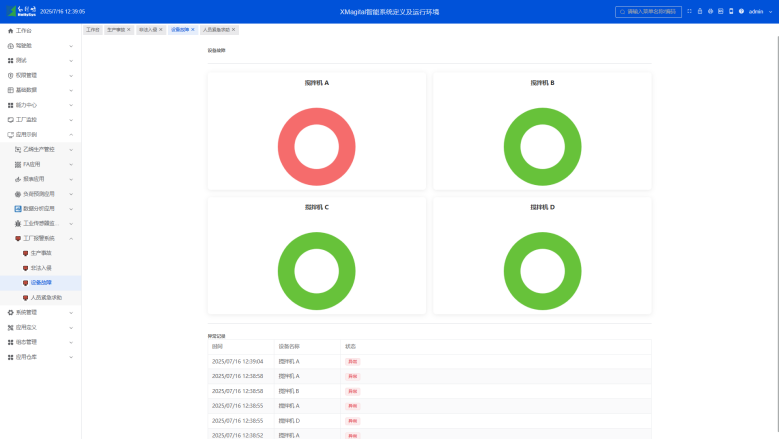Click the 工作台 home icon in sidebar
Screen dimensions: 779x439
(11, 31)
